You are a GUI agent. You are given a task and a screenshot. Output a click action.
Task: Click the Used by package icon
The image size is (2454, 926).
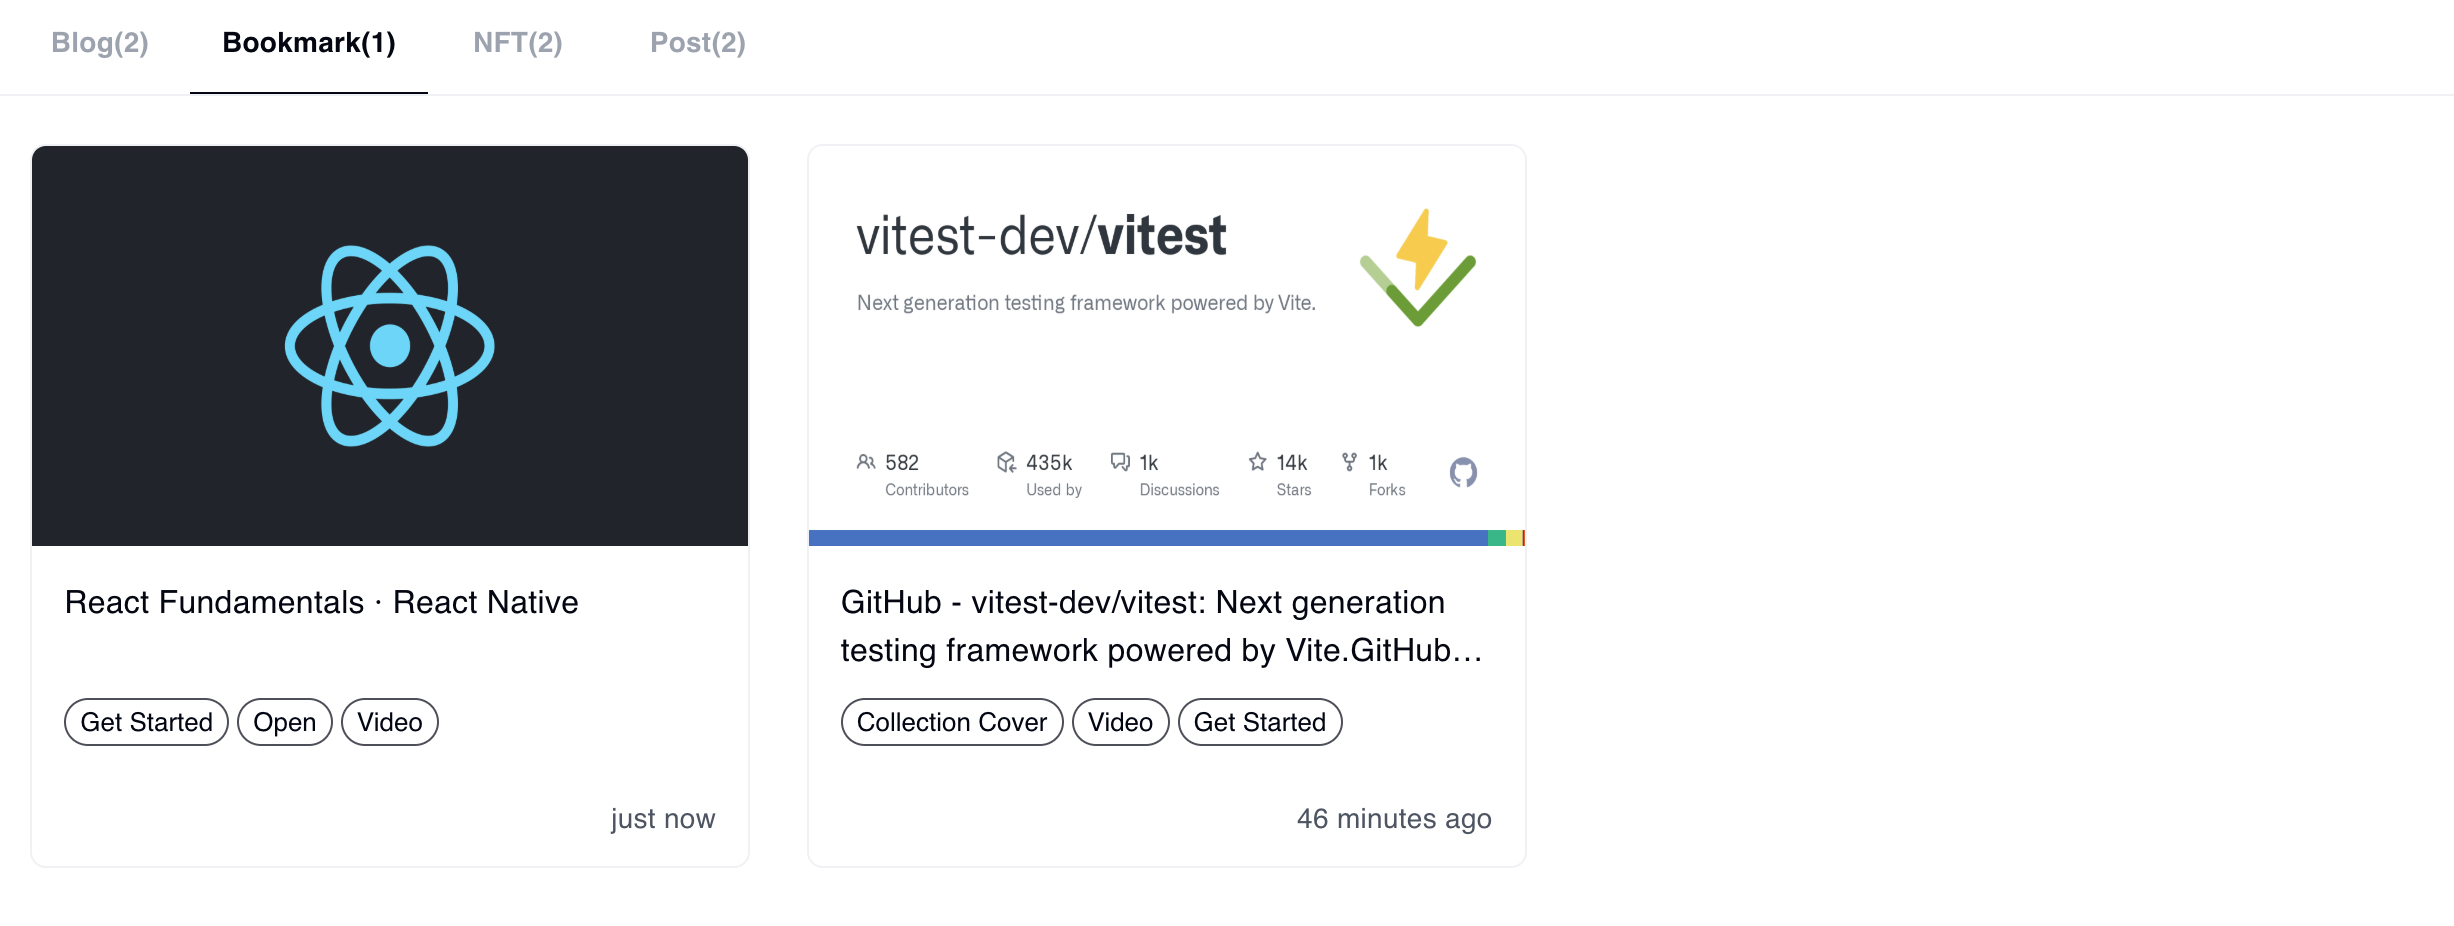(x=1006, y=462)
